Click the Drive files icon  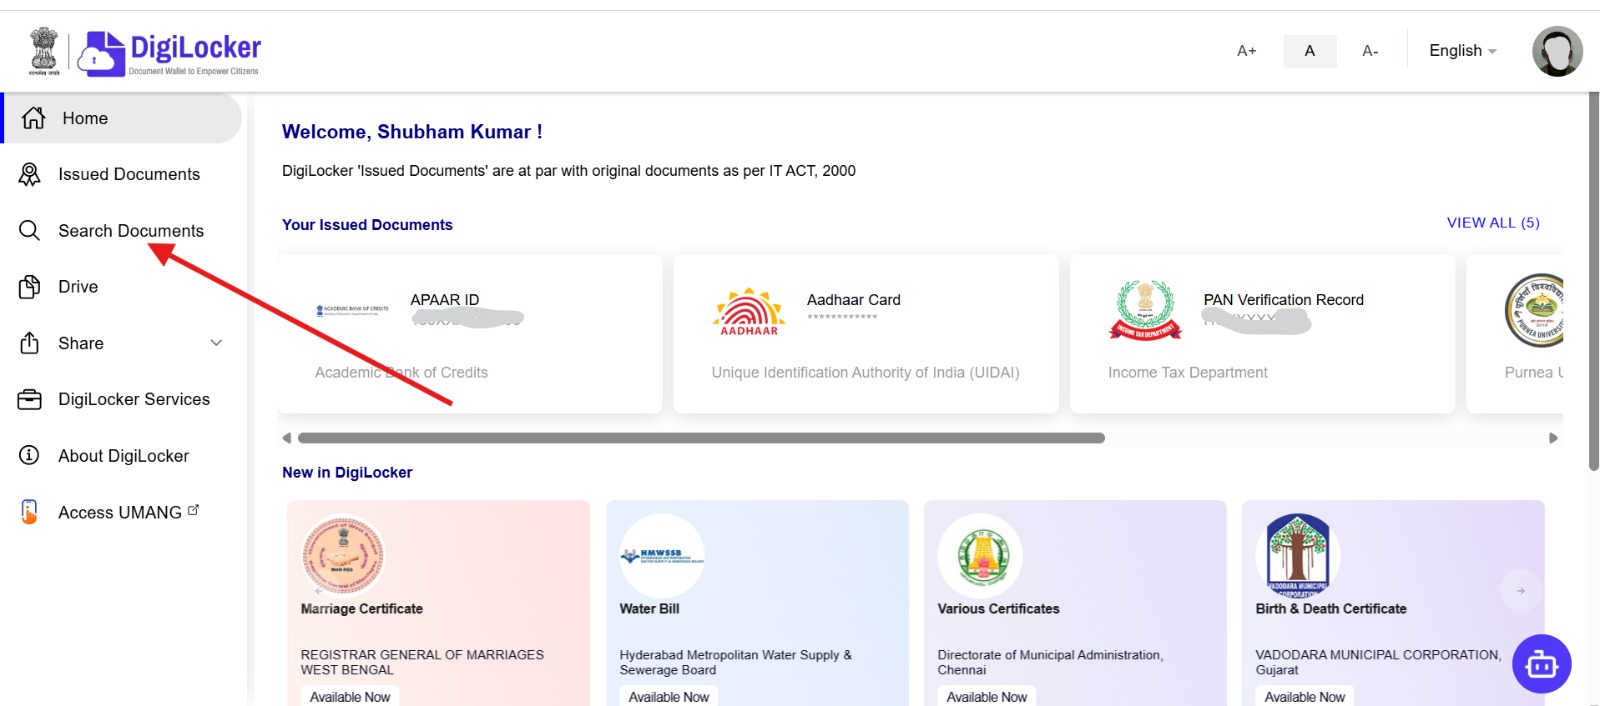pyautogui.click(x=30, y=287)
